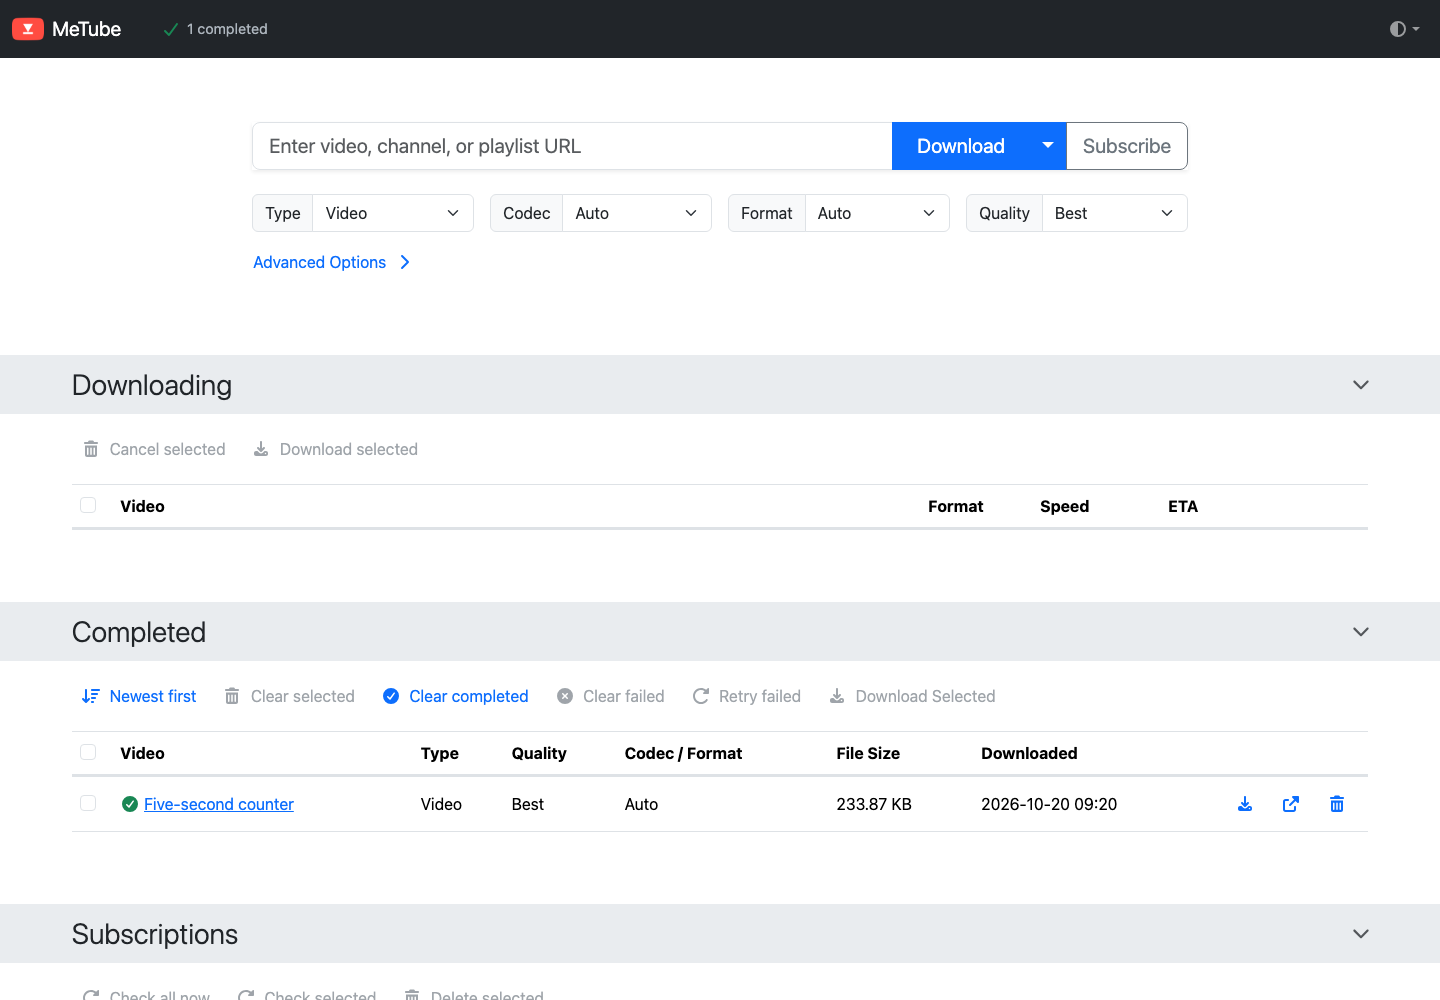This screenshot has height=1000, width=1440.
Task: Collapse the Completed section
Action: (1361, 632)
